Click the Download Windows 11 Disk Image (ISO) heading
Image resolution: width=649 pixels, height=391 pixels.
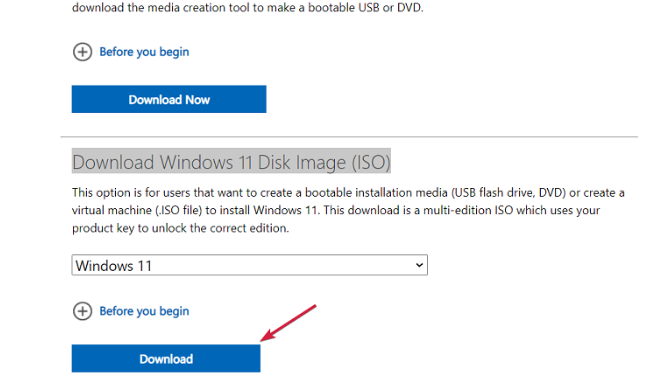tap(231, 162)
